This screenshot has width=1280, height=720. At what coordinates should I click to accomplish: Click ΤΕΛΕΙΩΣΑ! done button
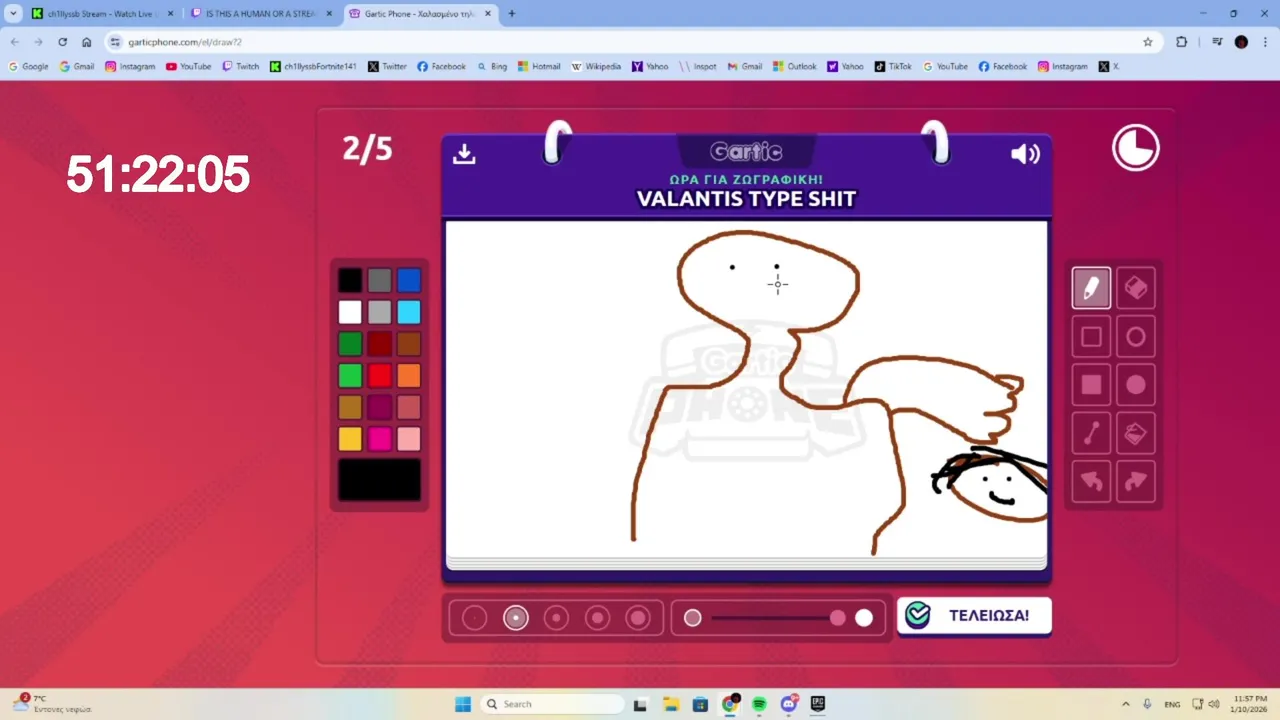(x=974, y=616)
